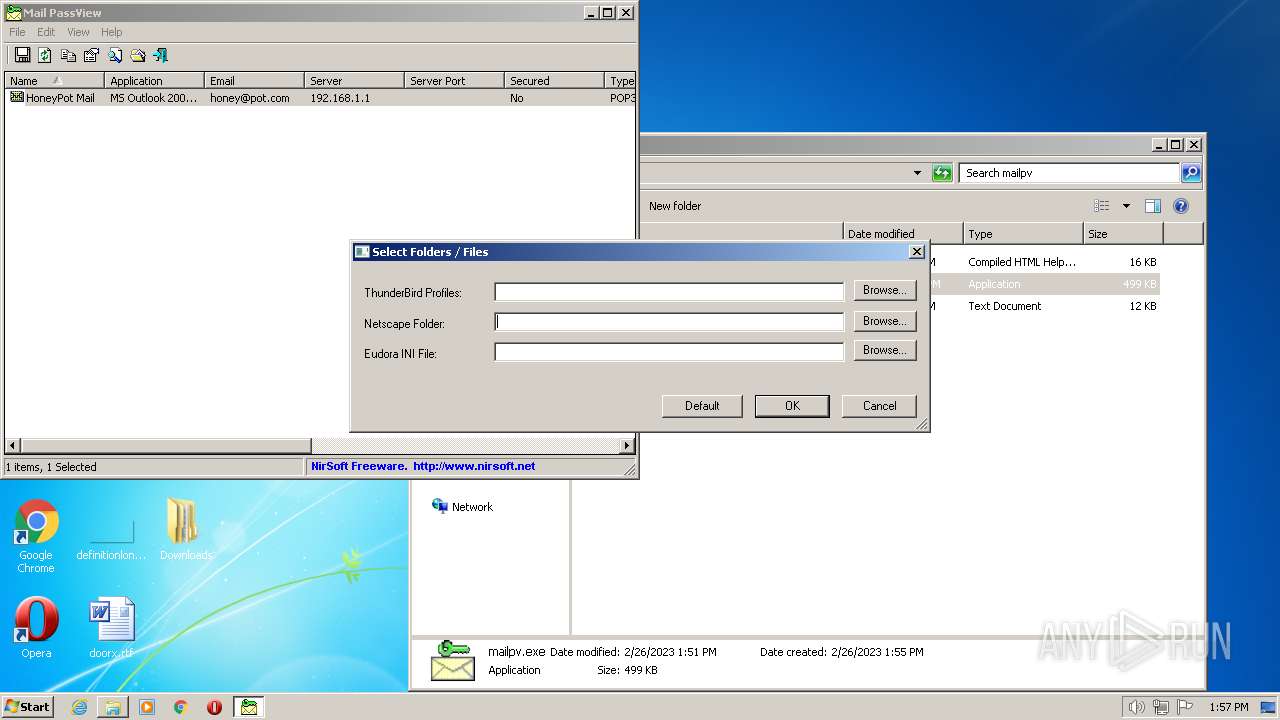Click the Refresh toolbar icon in Mail PassView
The width and height of the screenshot is (1280, 720).
(x=45, y=55)
